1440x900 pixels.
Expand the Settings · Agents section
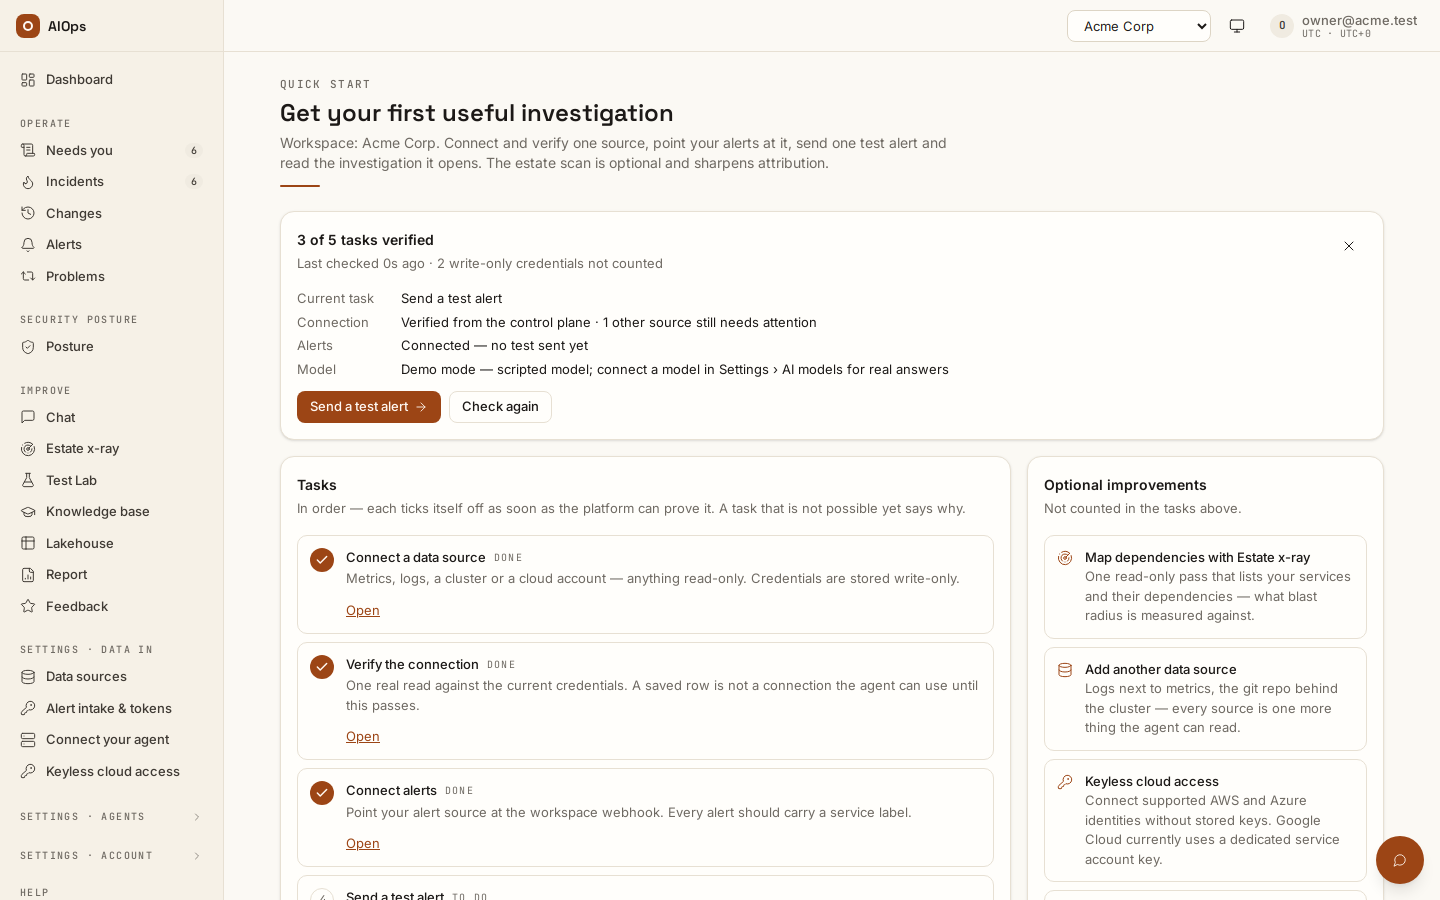point(111,817)
